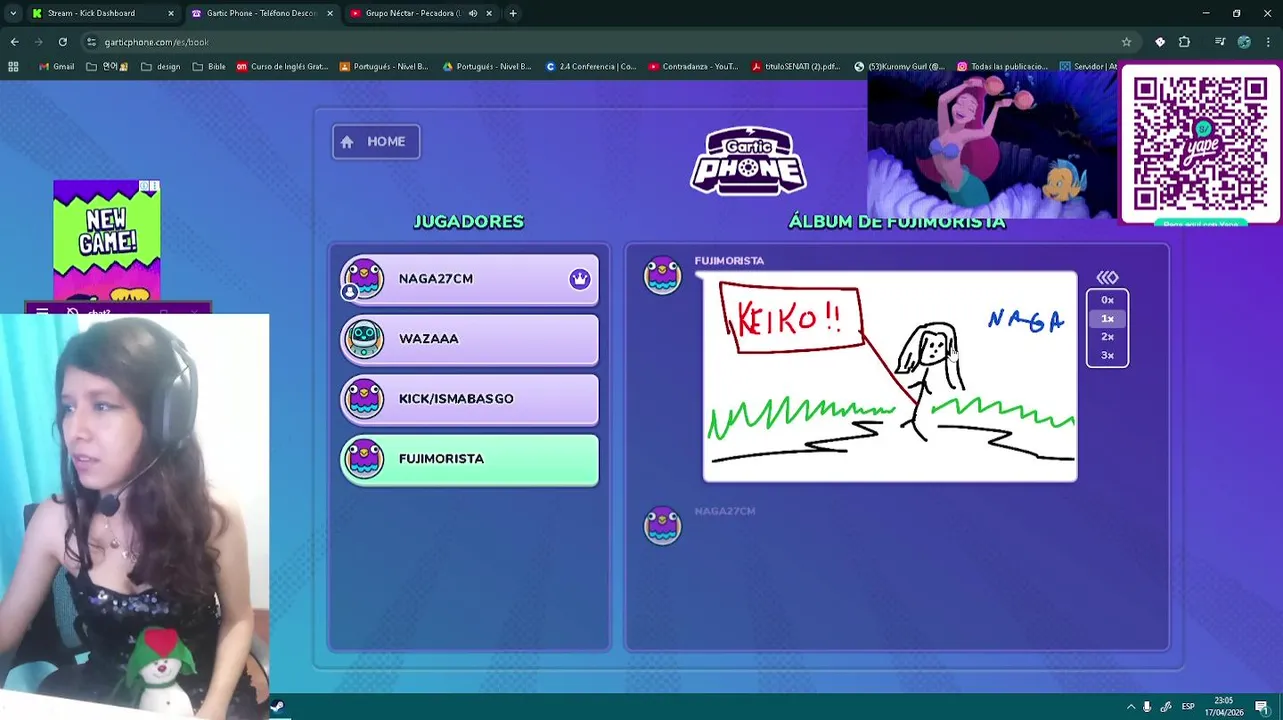Click the rewind double-arrow above speed options
Viewport: 1283px width, 720px height.
(x=1107, y=278)
